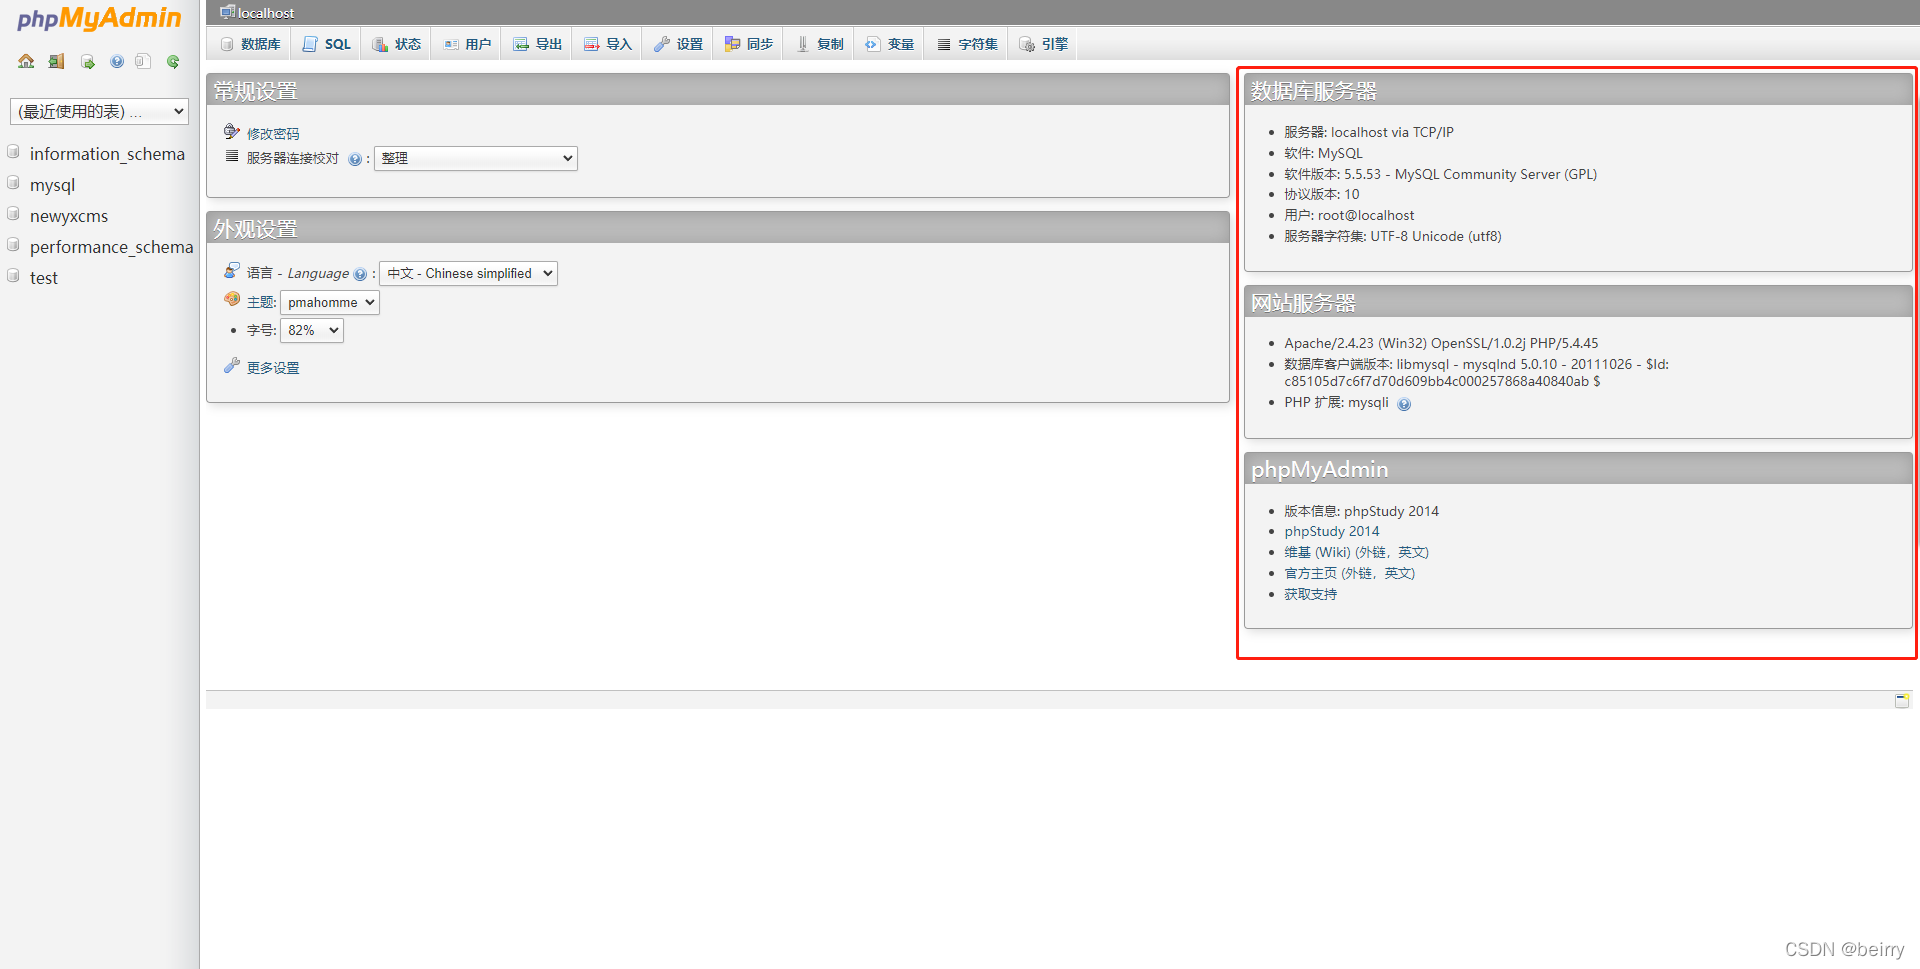Click the text 'phpStudy 2014' list item
The image size is (1920, 969).
click(1331, 531)
